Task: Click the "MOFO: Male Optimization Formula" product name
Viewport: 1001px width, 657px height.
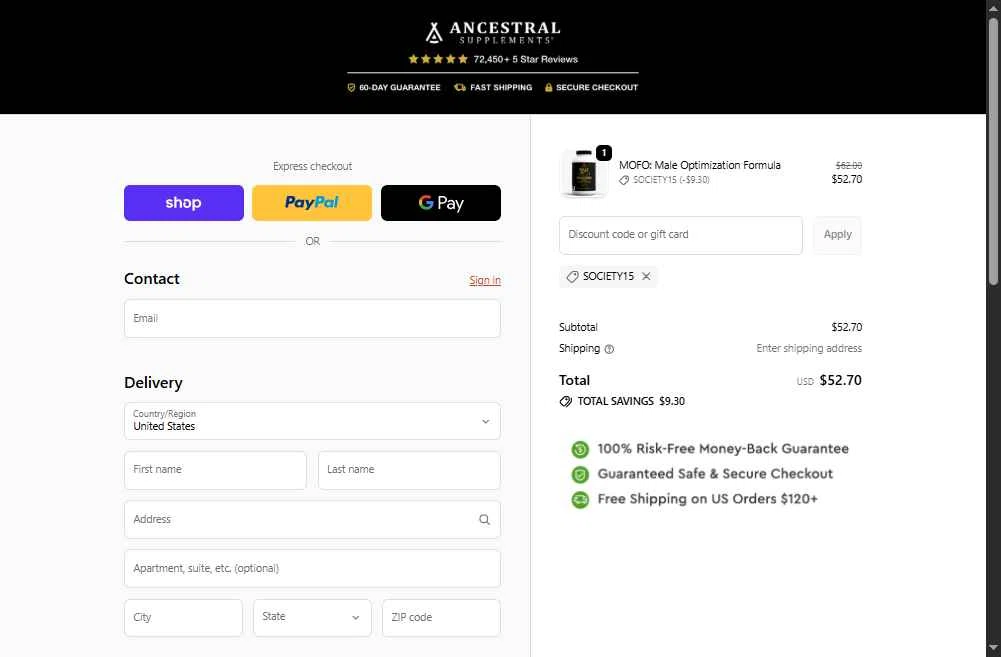Action: point(700,165)
